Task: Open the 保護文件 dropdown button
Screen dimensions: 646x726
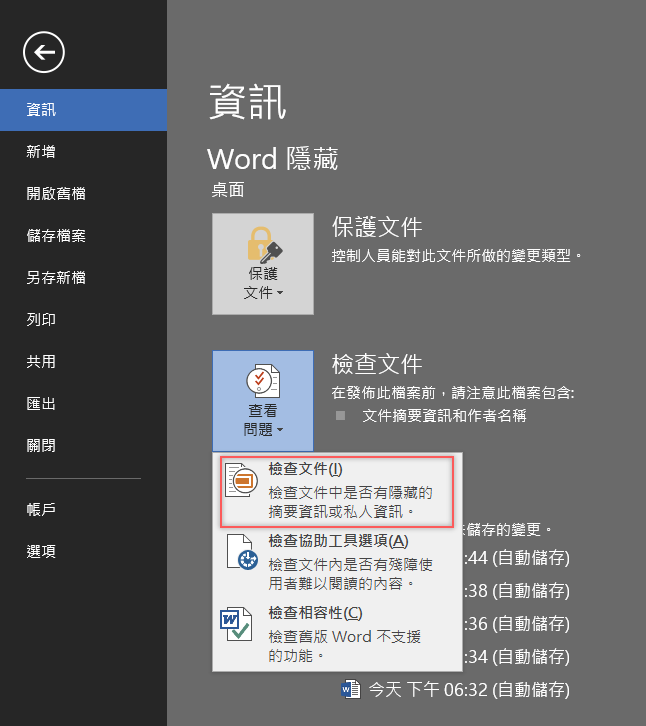Action: pyautogui.click(x=263, y=264)
